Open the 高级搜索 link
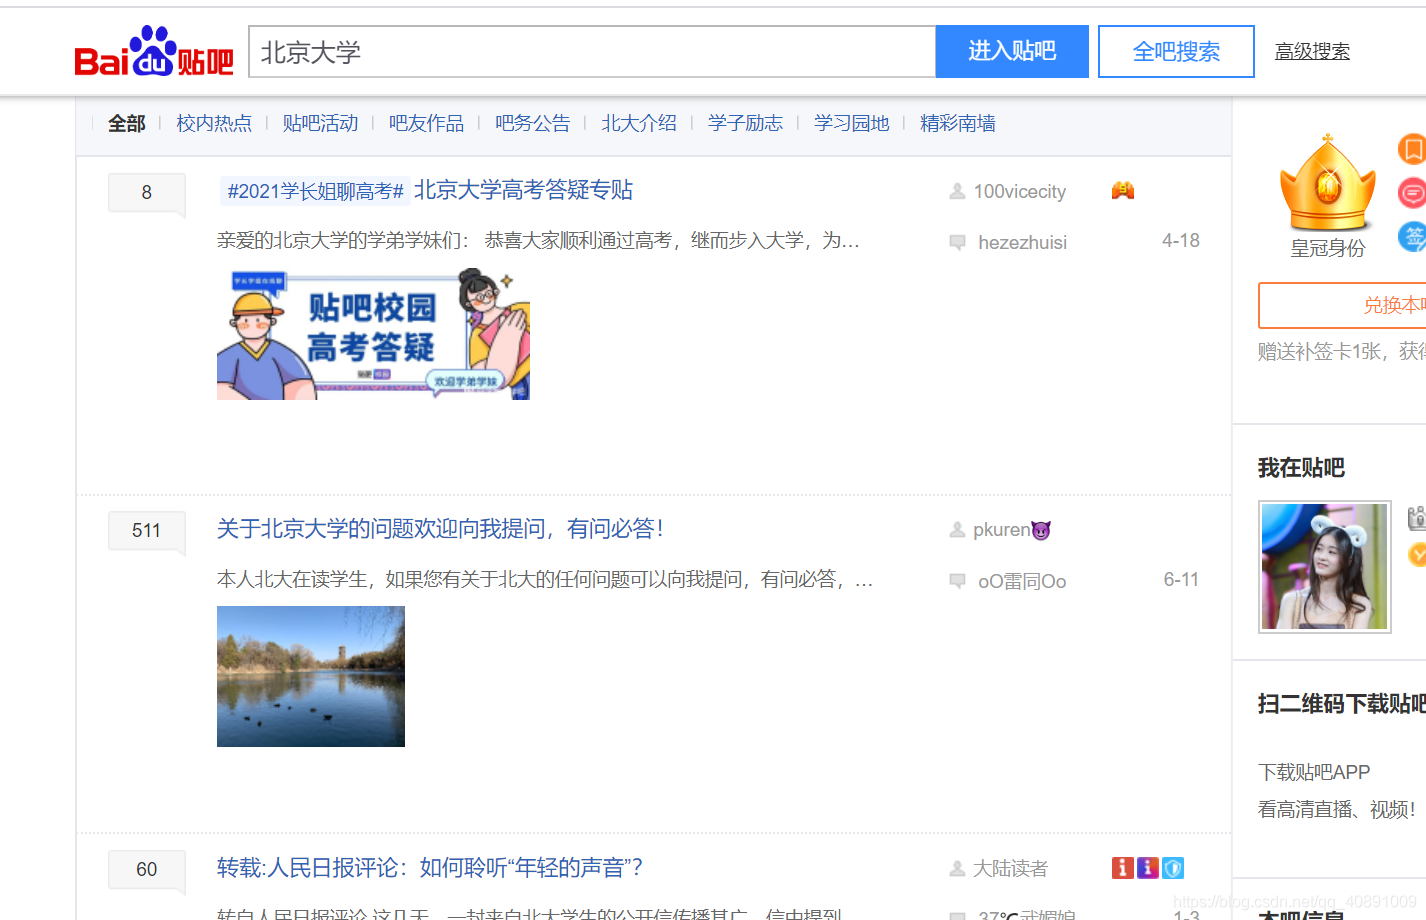 click(x=1312, y=51)
